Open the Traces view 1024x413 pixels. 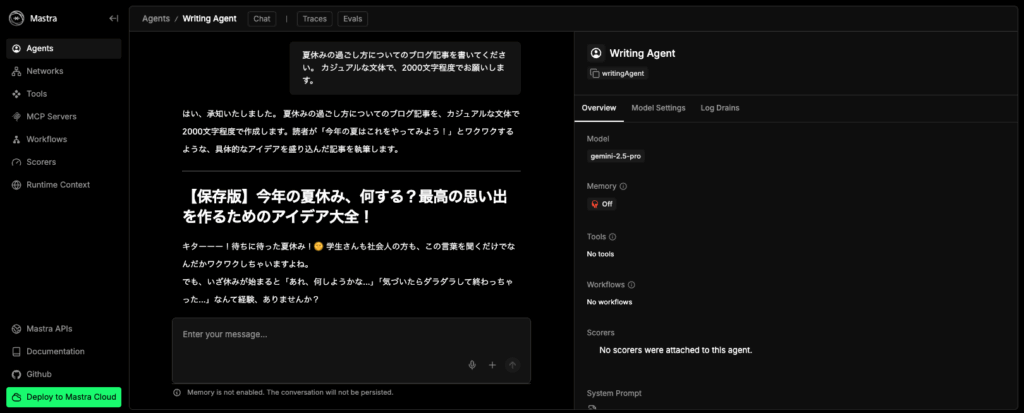click(314, 18)
